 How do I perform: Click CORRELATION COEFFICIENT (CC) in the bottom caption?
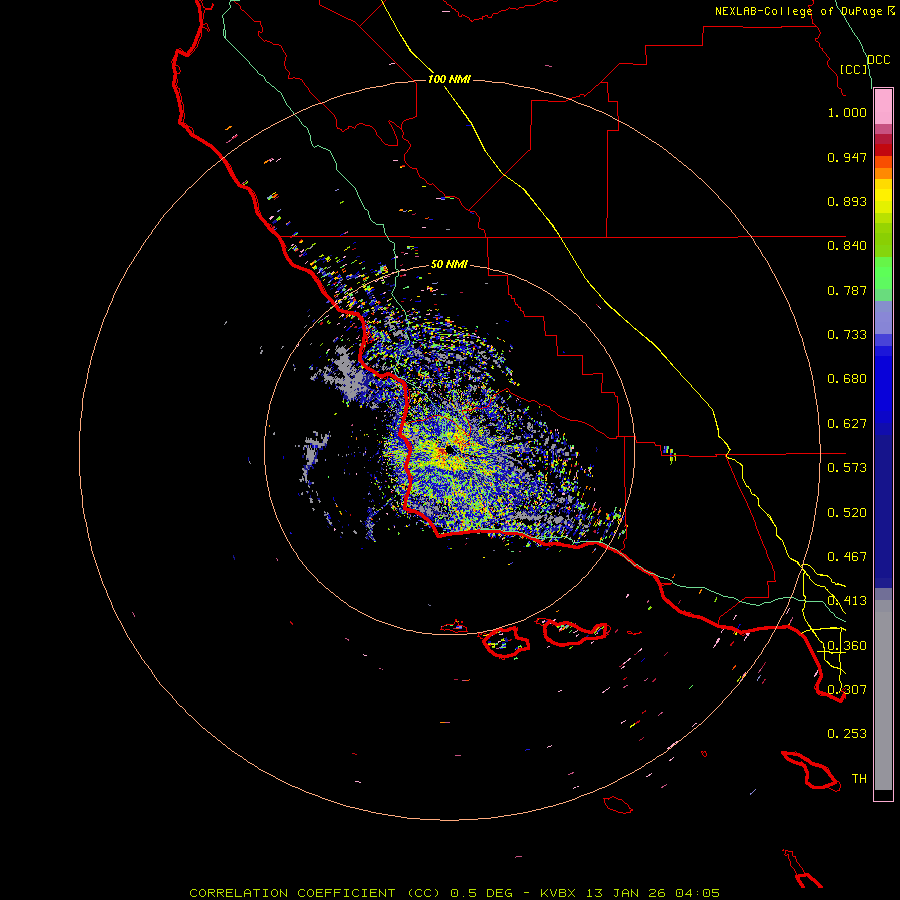click(x=315, y=893)
